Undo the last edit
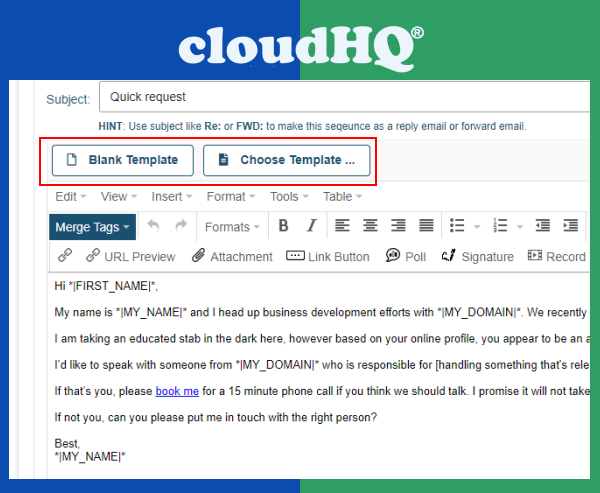The height and width of the screenshot is (493, 600). click(x=153, y=225)
